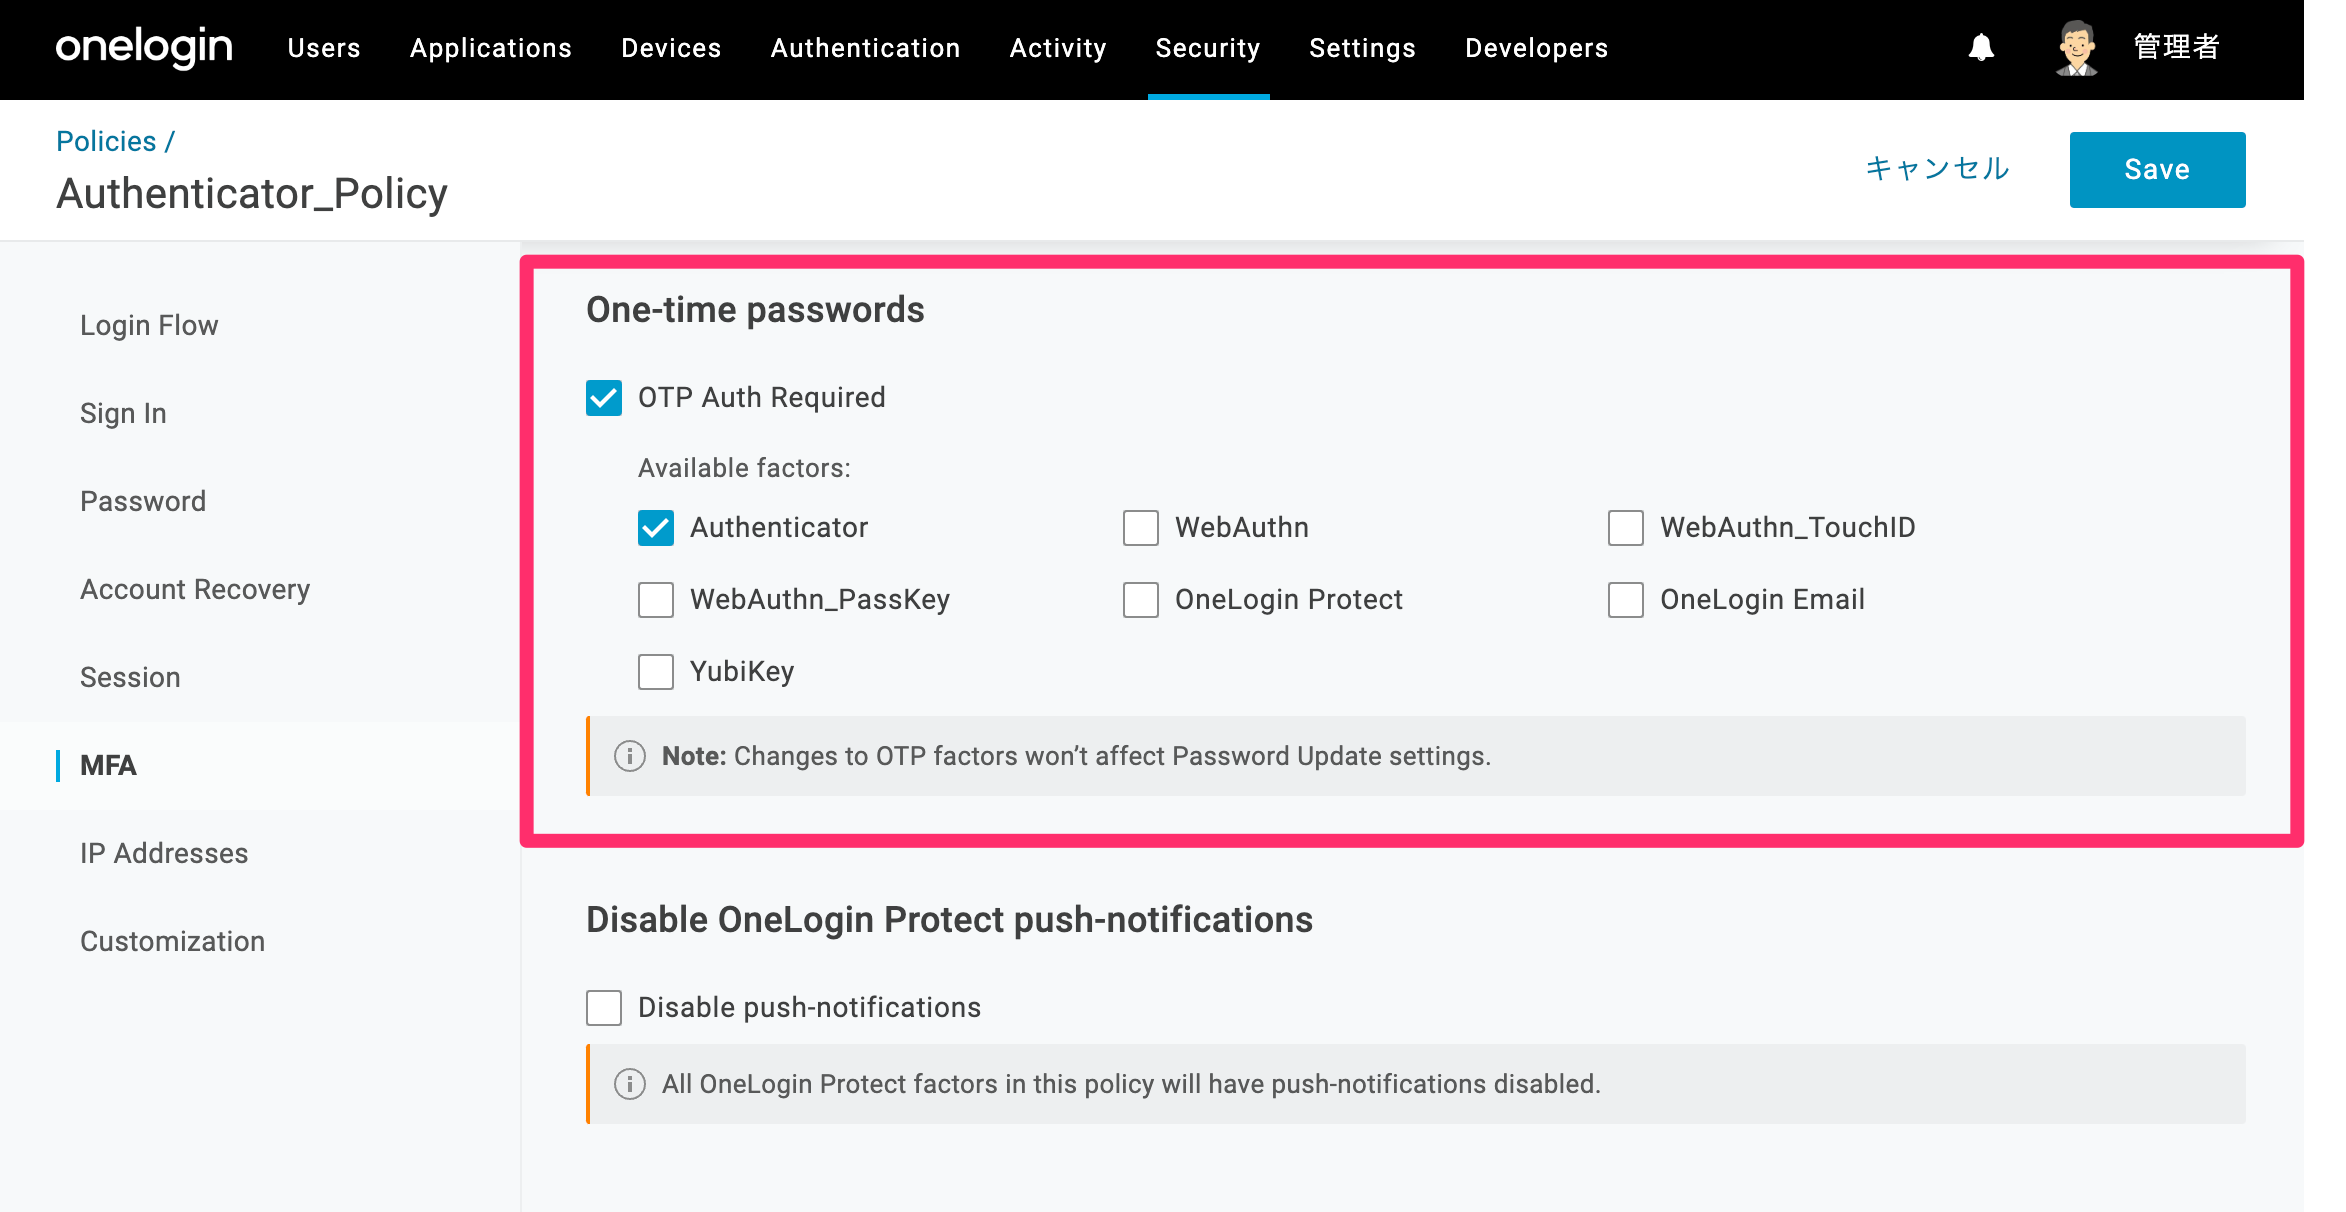The image size is (2346, 1212).
Task: Check the OneLogin Protect factor
Action: (x=1141, y=600)
